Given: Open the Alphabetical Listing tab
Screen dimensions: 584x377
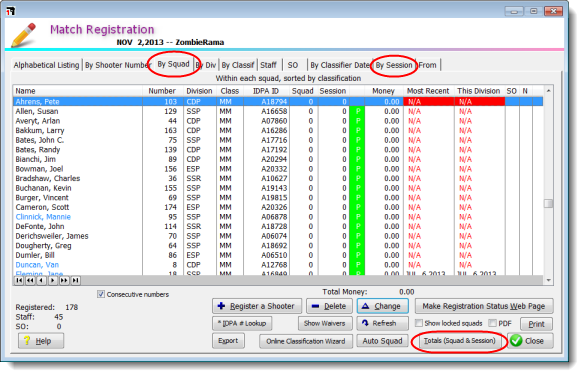Looking at the screenshot, I should pyautogui.click(x=46, y=65).
